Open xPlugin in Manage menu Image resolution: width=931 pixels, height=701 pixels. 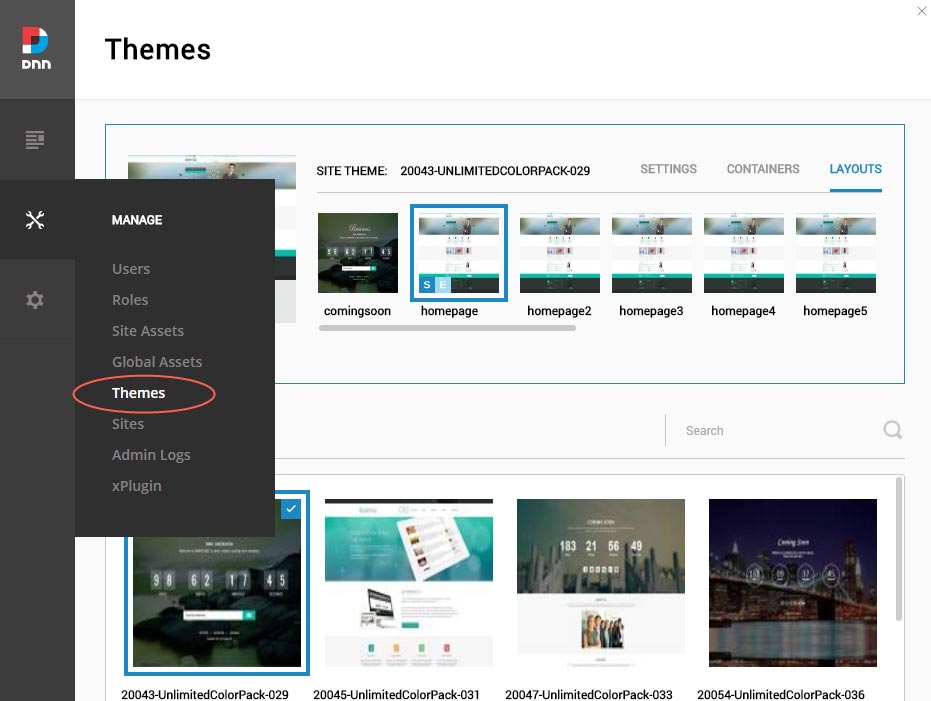point(137,486)
